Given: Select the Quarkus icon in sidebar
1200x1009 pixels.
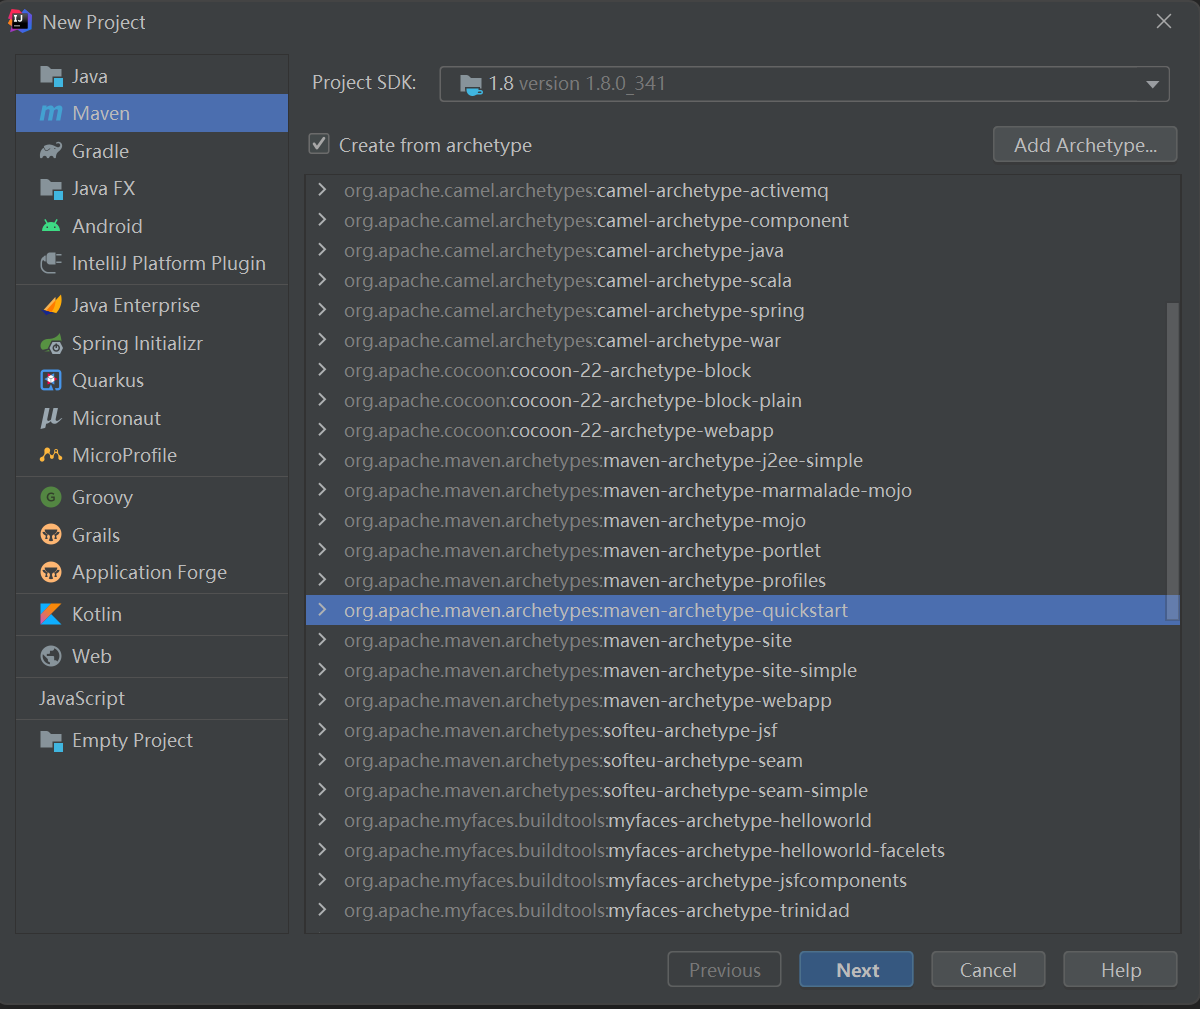Looking at the screenshot, I should (x=51, y=381).
